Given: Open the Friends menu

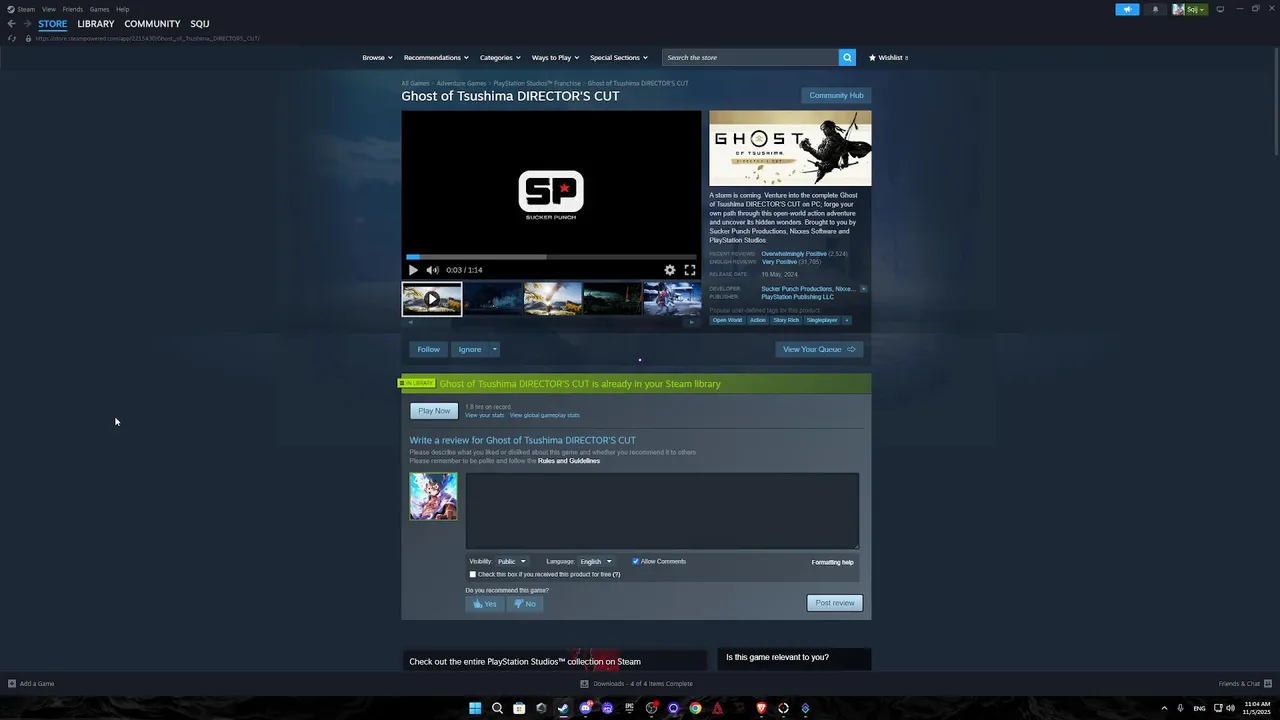Looking at the screenshot, I should coord(73,9).
